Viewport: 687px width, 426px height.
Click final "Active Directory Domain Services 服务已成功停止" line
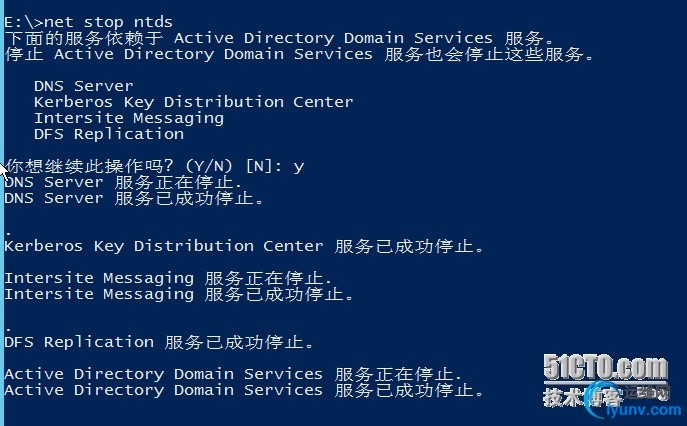coord(244,390)
